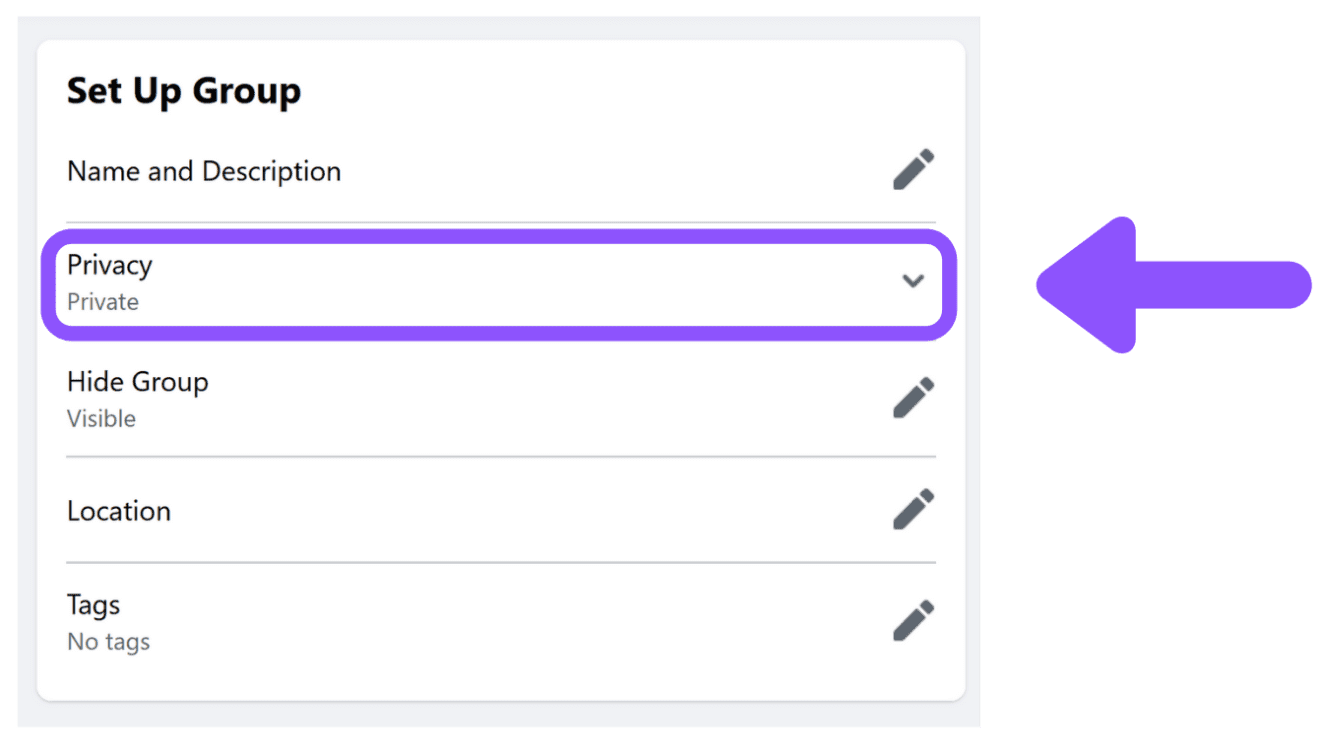This screenshot has width=1322, height=750.
Task: Click the Privacy label text
Action: tap(110, 265)
